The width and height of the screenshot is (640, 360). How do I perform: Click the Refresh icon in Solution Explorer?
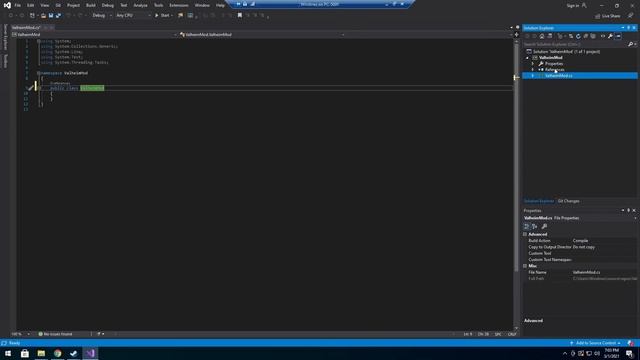pyautogui.click(x=578, y=36)
